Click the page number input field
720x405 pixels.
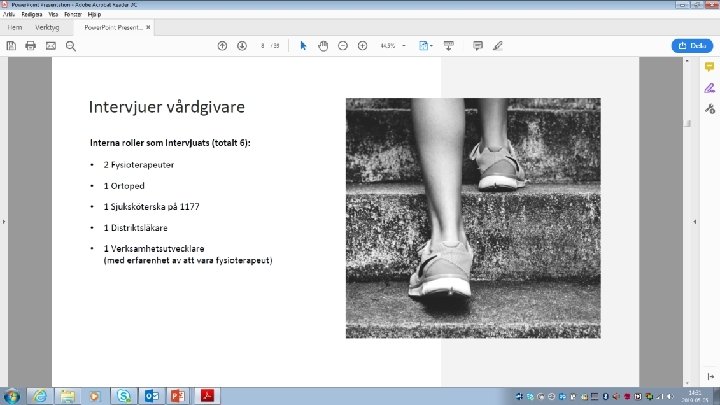[262, 46]
